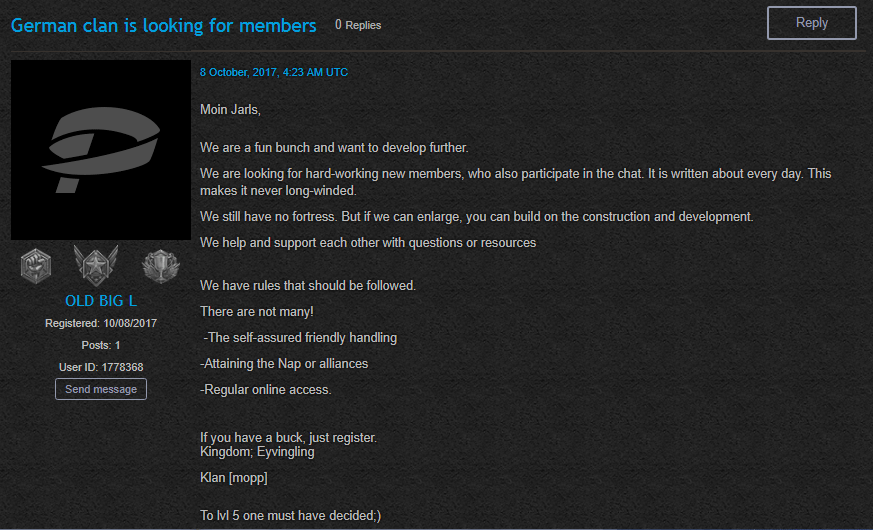Click the 'There are not many!' line
873x530 pixels.
(x=257, y=312)
